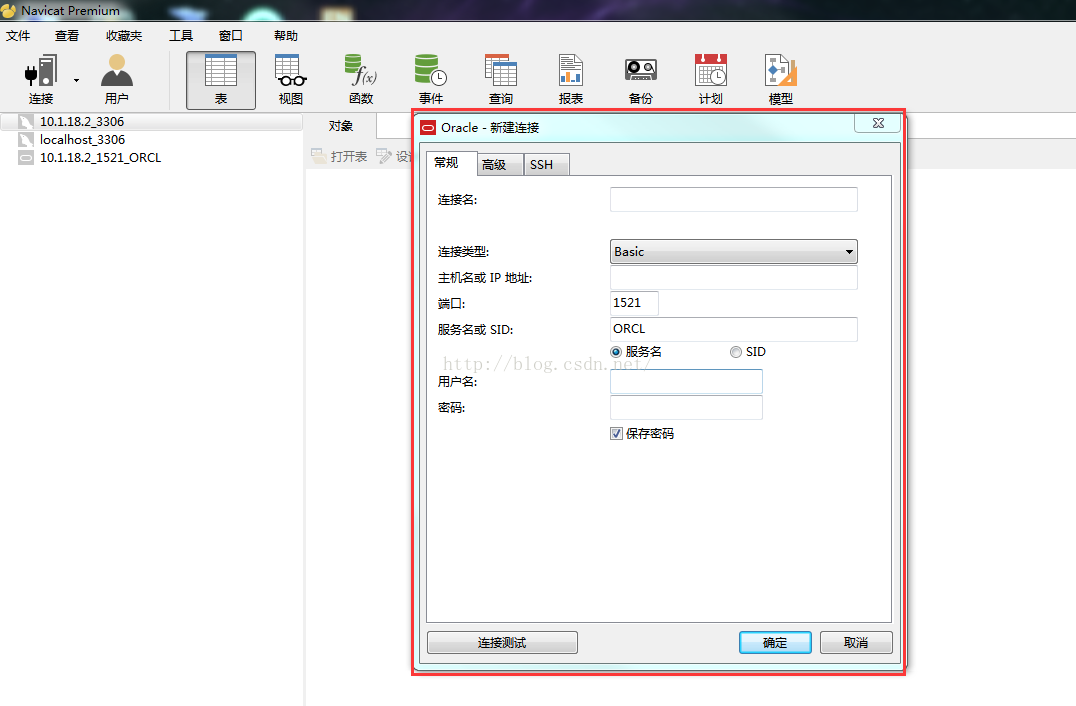Open the 帮助 menu
The height and width of the screenshot is (706, 1076).
tap(285, 36)
